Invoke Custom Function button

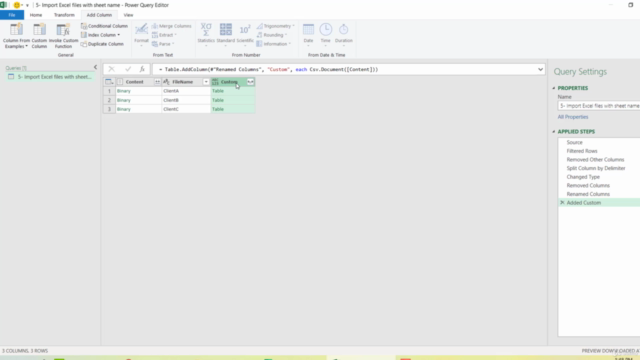(x=63, y=36)
